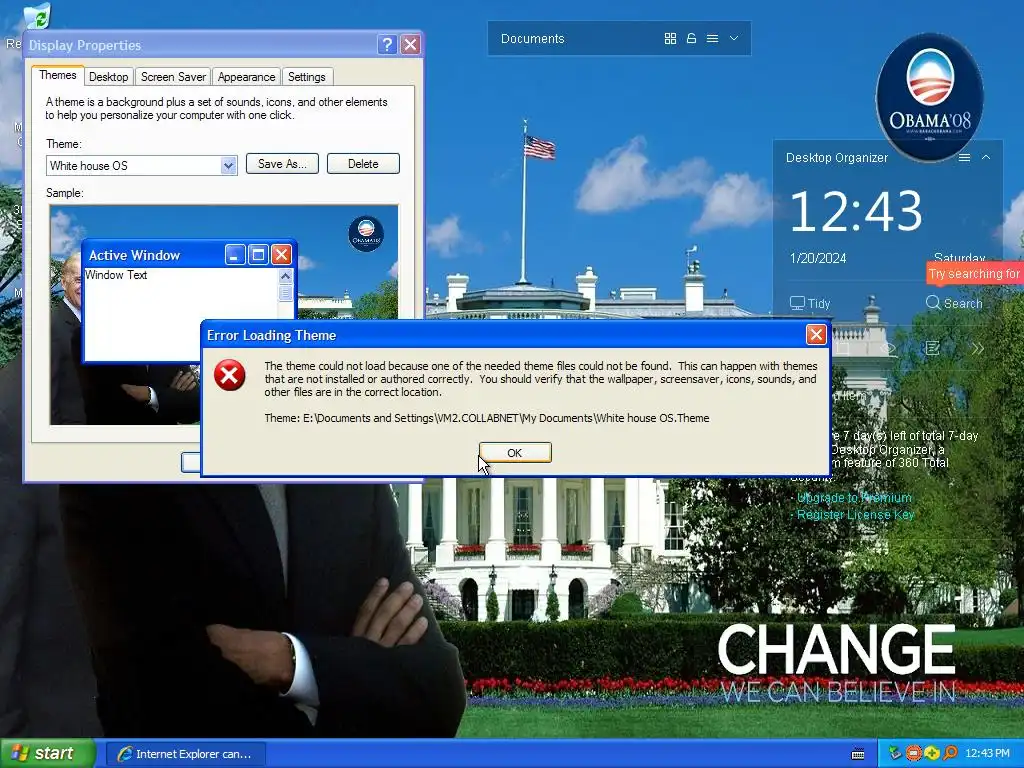Click the help question mark in Display Properties
Image resolution: width=1024 pixels, height=768 pixels.
coord(387,44)
